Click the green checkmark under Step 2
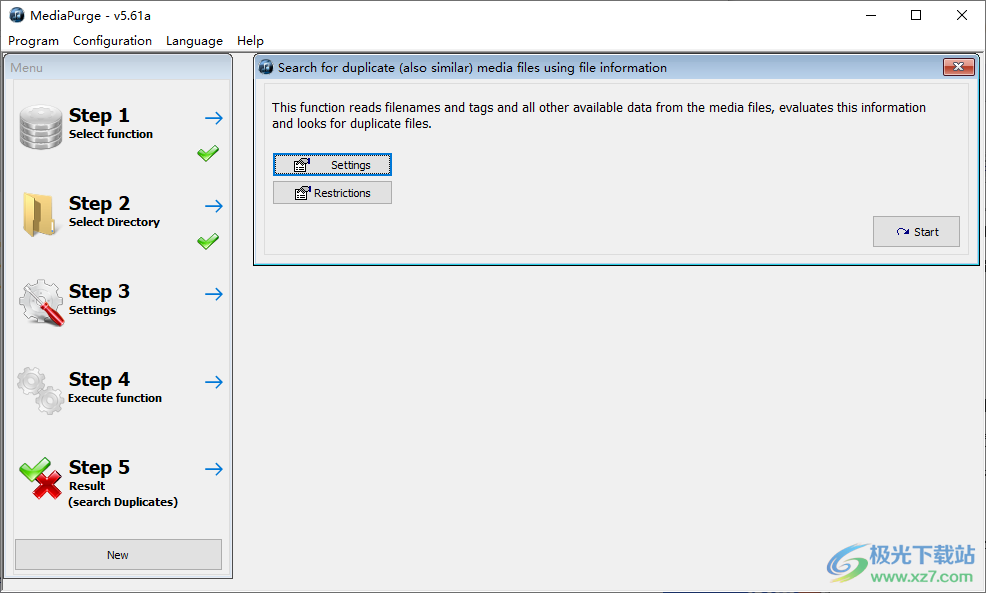This screenshot has height=593, width=986. (208, 241)
